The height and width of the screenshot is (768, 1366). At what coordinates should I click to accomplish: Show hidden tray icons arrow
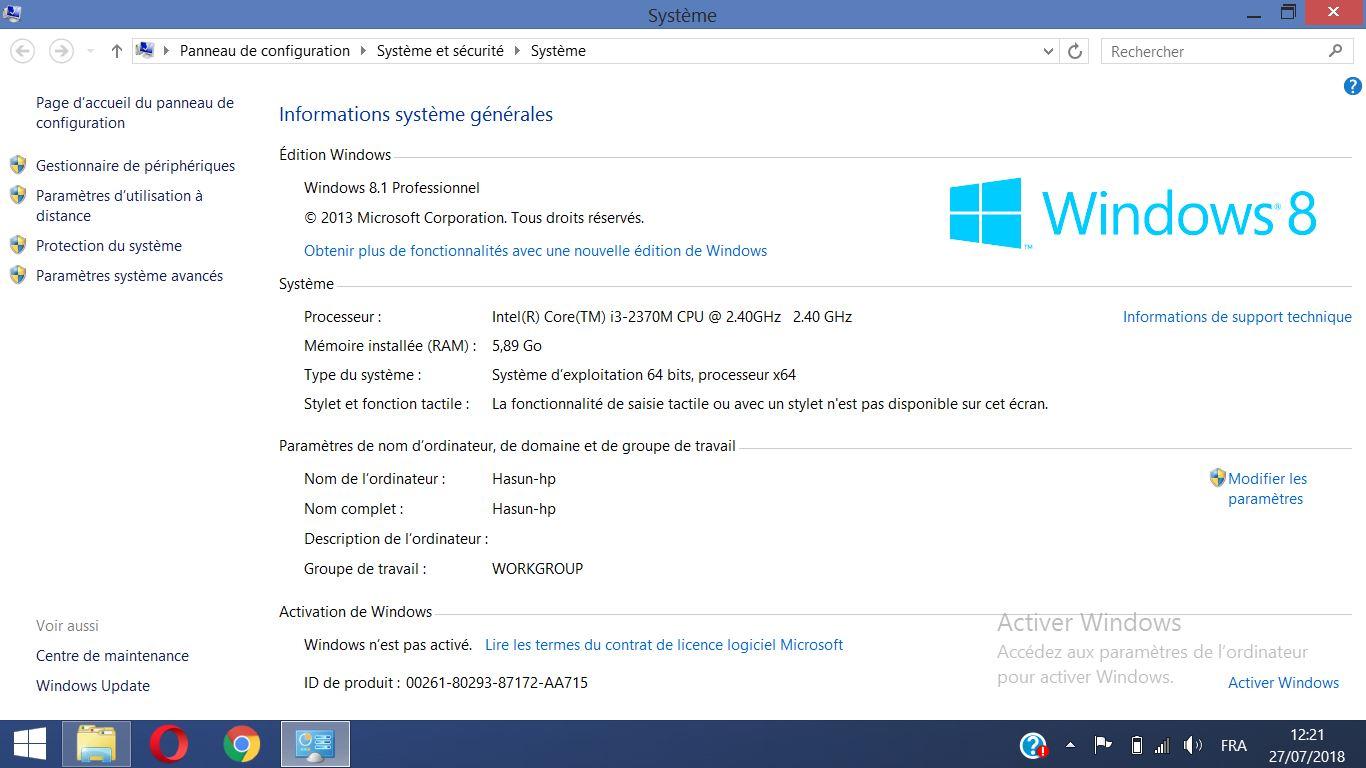point(1070,745)
